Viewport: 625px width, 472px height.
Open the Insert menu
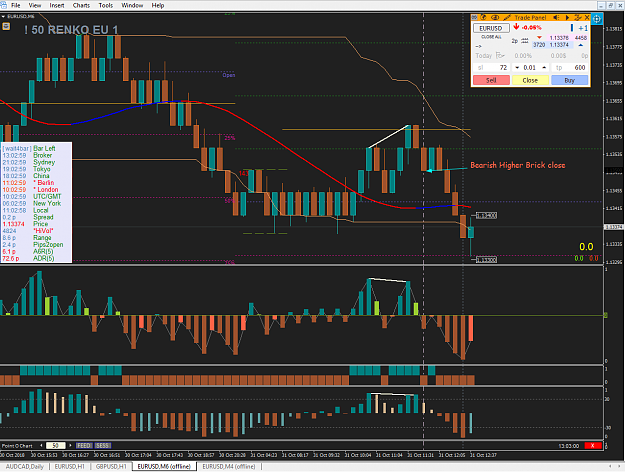coord(57,5)
